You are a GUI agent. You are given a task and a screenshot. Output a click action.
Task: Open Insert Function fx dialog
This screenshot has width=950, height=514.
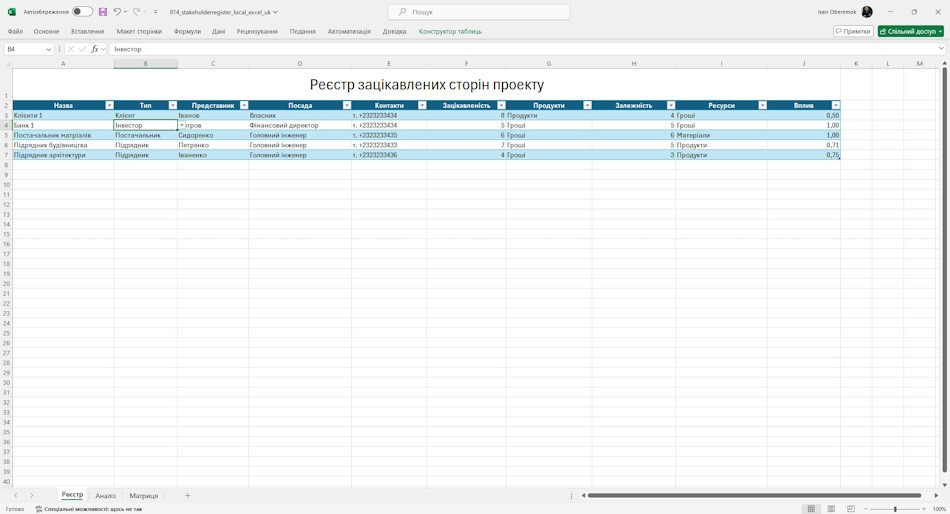click(95, 49)
